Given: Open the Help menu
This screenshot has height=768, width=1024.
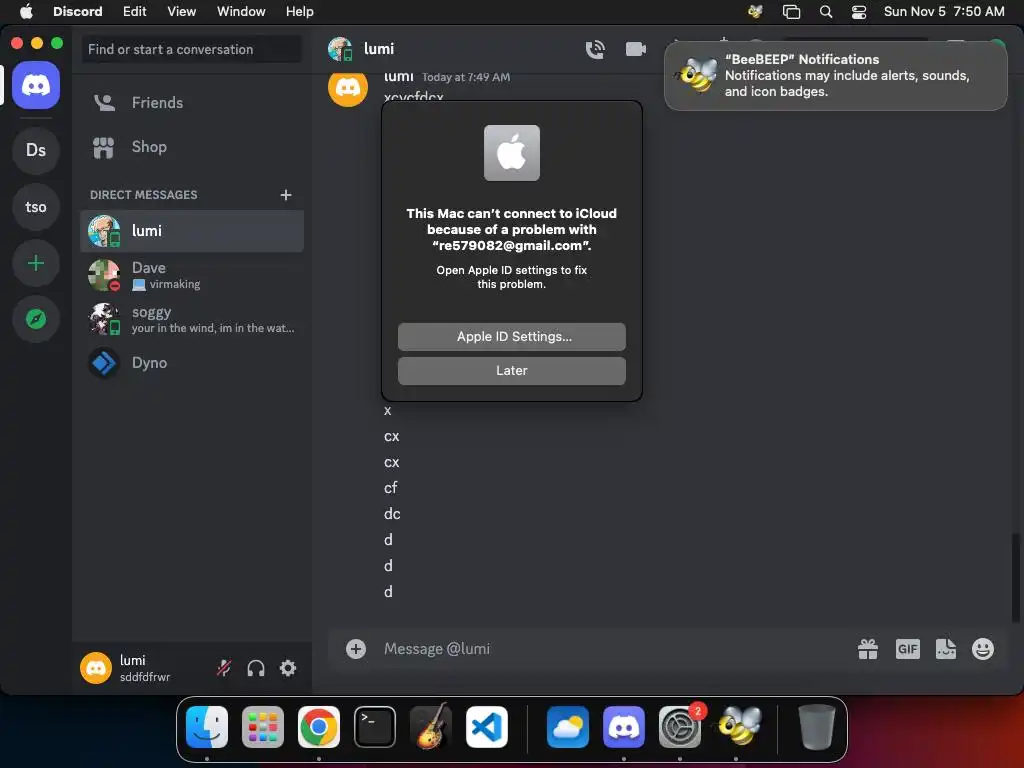Looking at the screenshot, I should [x=300, y=12].
